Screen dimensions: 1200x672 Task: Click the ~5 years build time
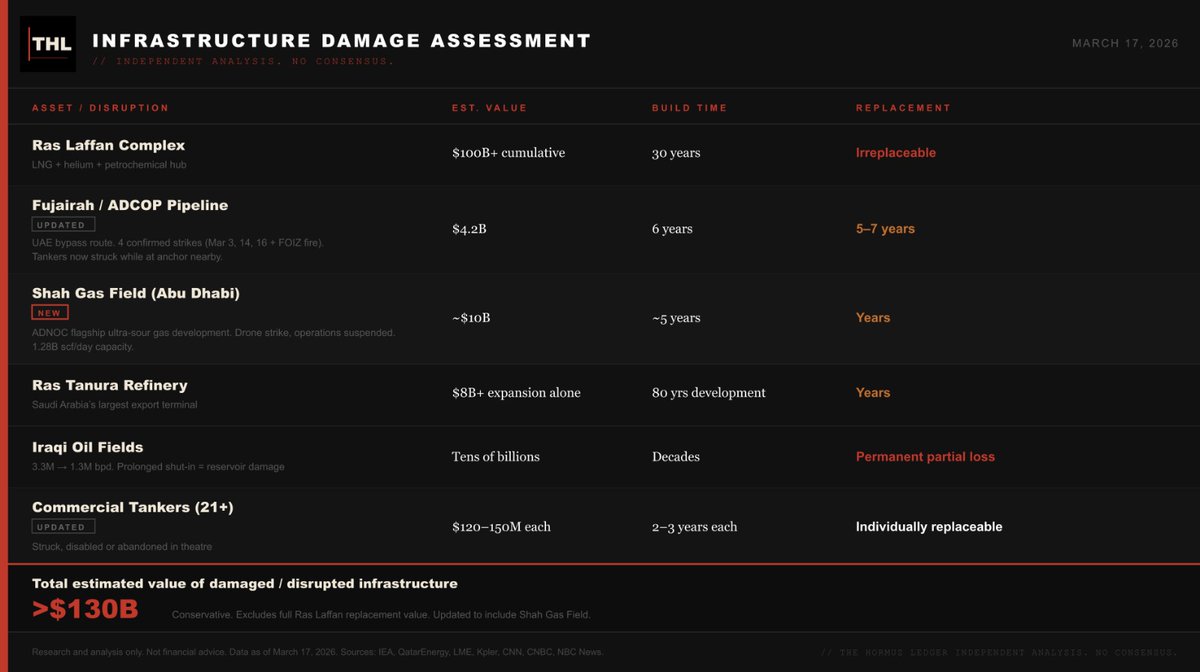tap(676, 318)
